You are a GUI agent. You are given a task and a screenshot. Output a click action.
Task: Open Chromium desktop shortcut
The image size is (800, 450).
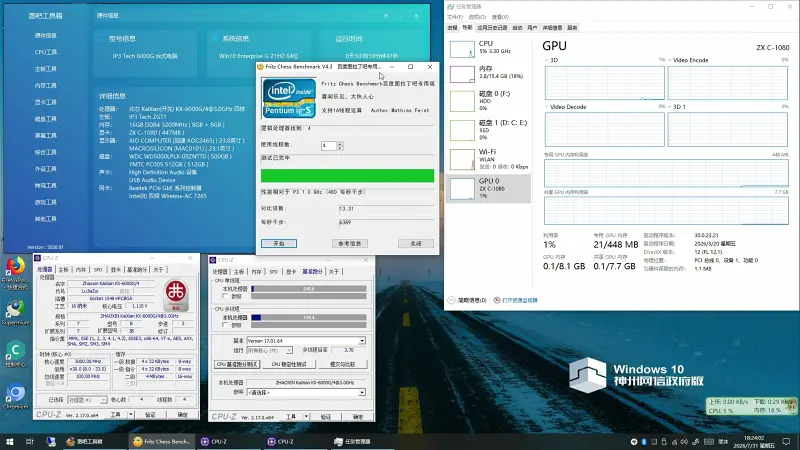pos(16,396)
